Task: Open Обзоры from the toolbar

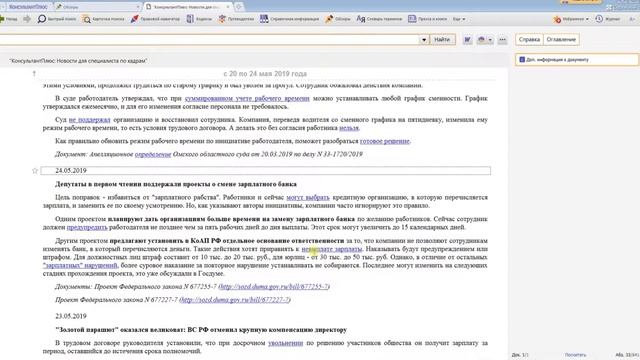Action: tap(338, 19)
